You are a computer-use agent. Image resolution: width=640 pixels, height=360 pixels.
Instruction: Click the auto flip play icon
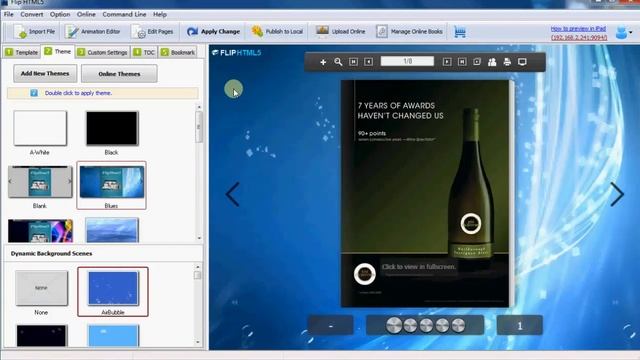[477, 62]
